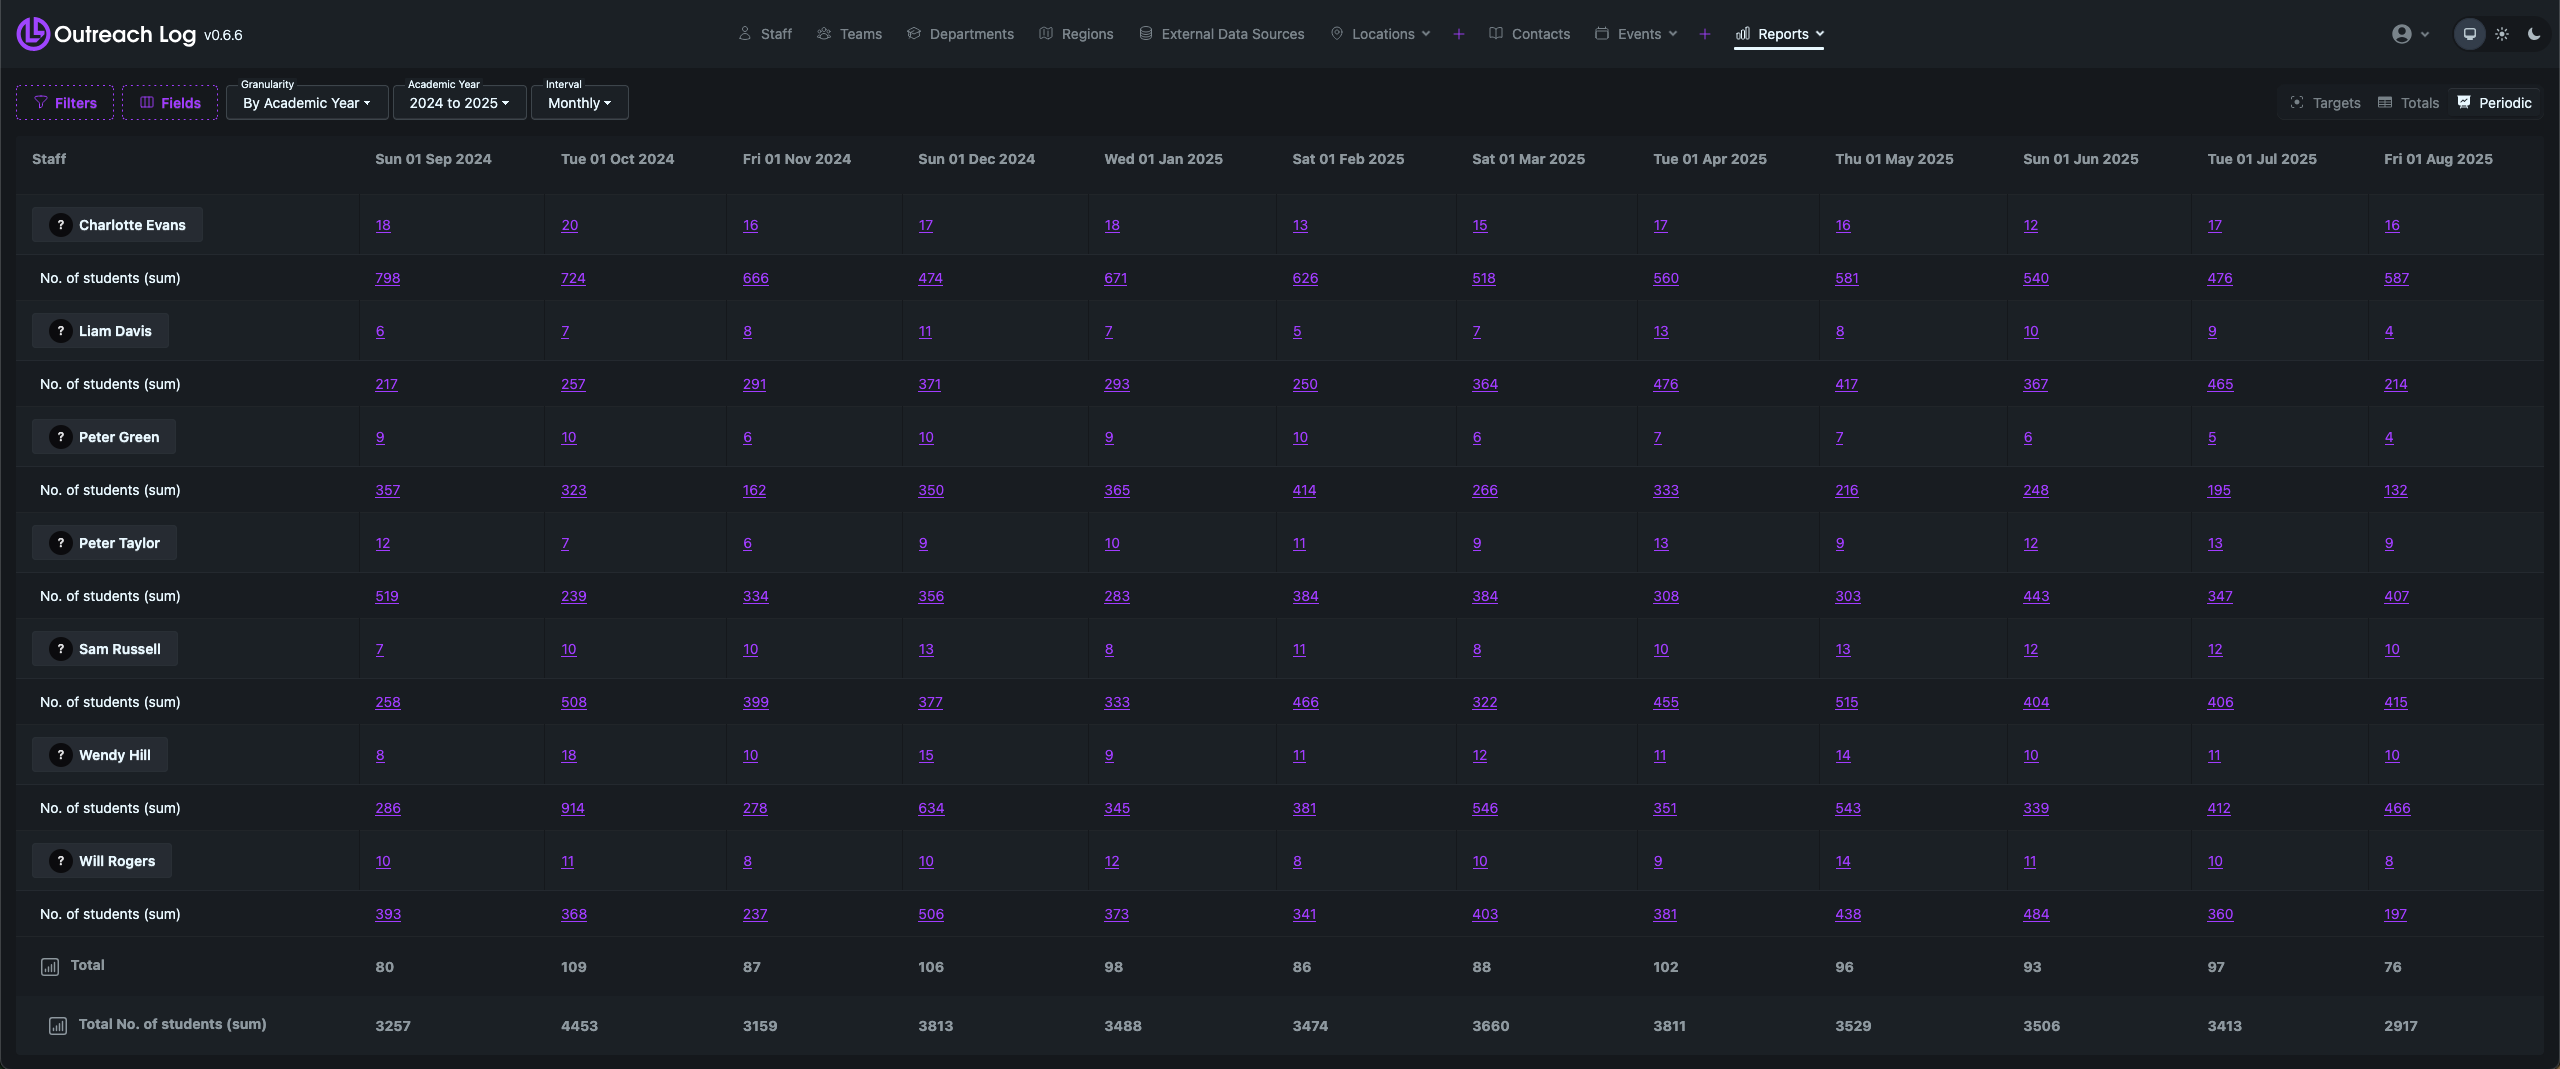The image size is (2560, 1069).
Task: Open the Granularity dropdown
Action: point(306,103)
